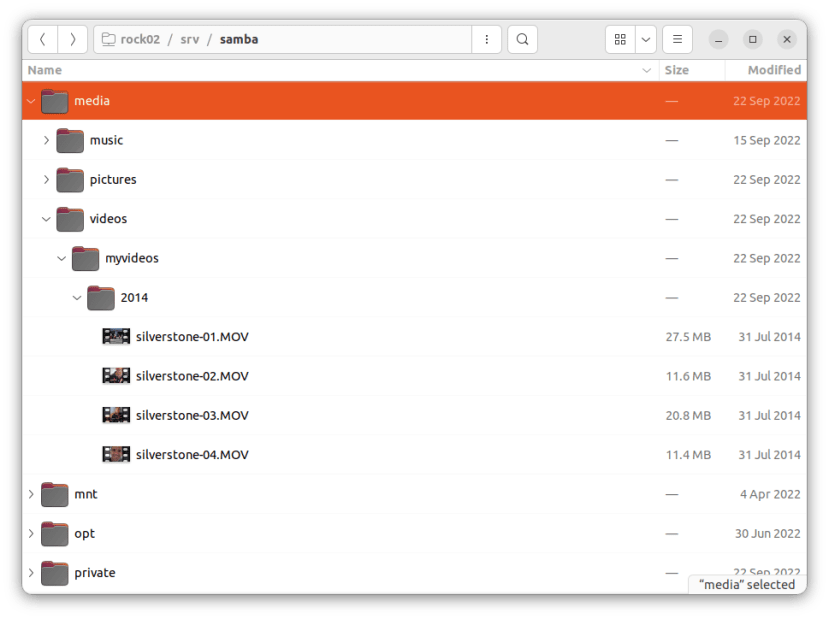Open view options dropdown arrow
Image resolution: width=829 pixels, height=619 pixels.
pos(646,40)
